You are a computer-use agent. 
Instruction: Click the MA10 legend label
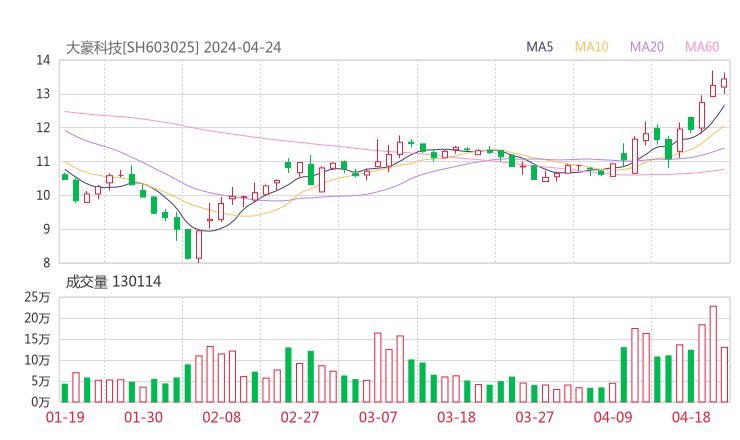point(591,47)
